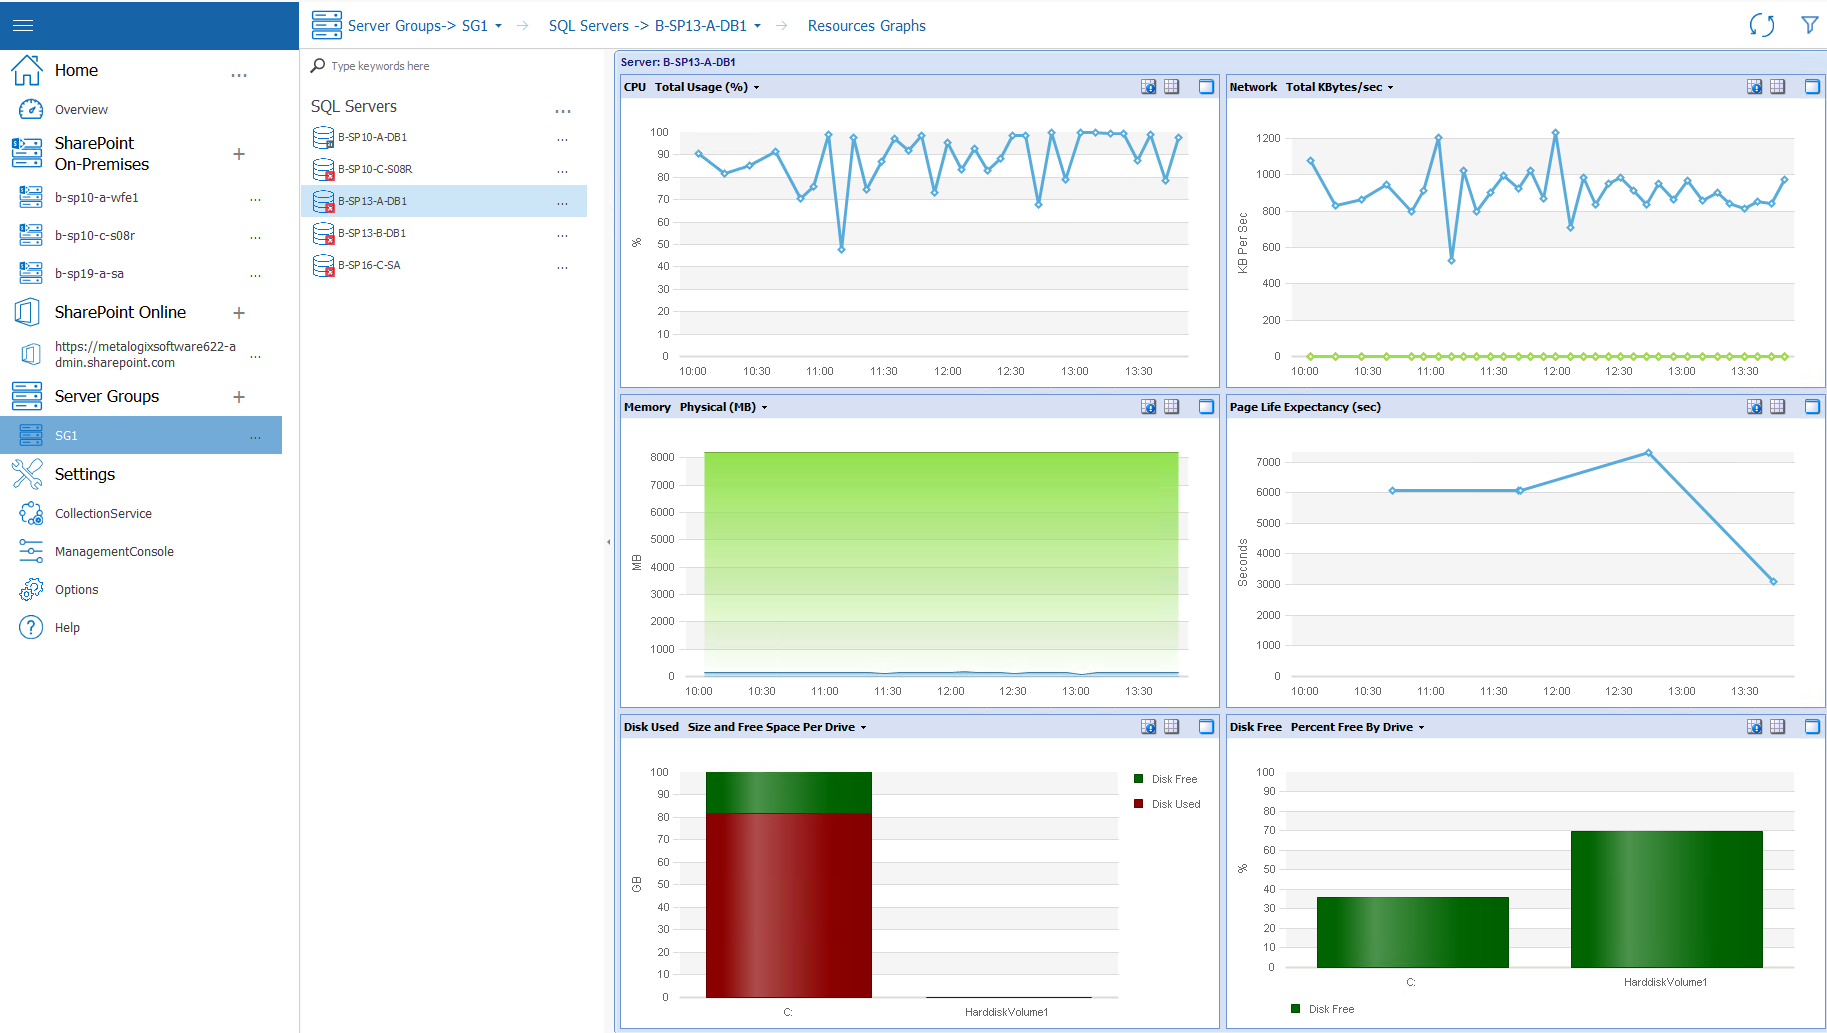Expand SG1 breadcrumb dropdown arrow

498,26
